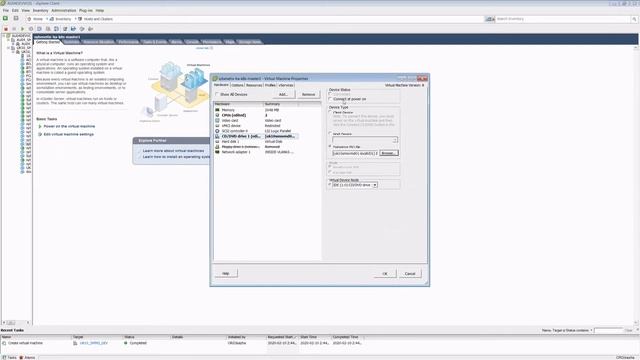This screenshot has width=640, height=360.
Task: Open the Plug-ins menu
Action: [86, 10]
